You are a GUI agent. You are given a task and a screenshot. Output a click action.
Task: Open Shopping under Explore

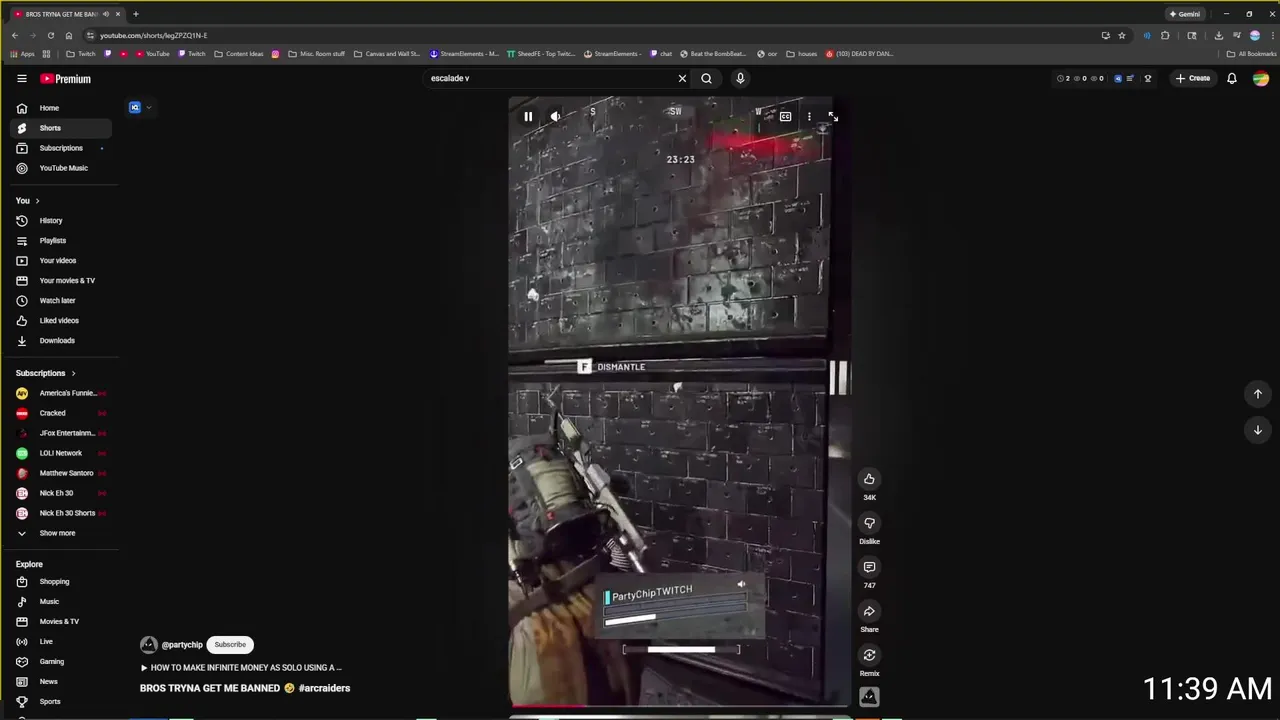tap(60, 581)
